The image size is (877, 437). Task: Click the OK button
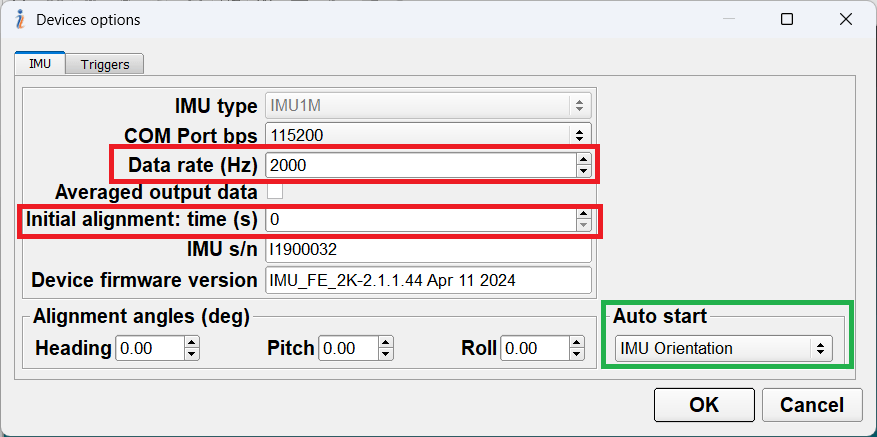point(704,405)
